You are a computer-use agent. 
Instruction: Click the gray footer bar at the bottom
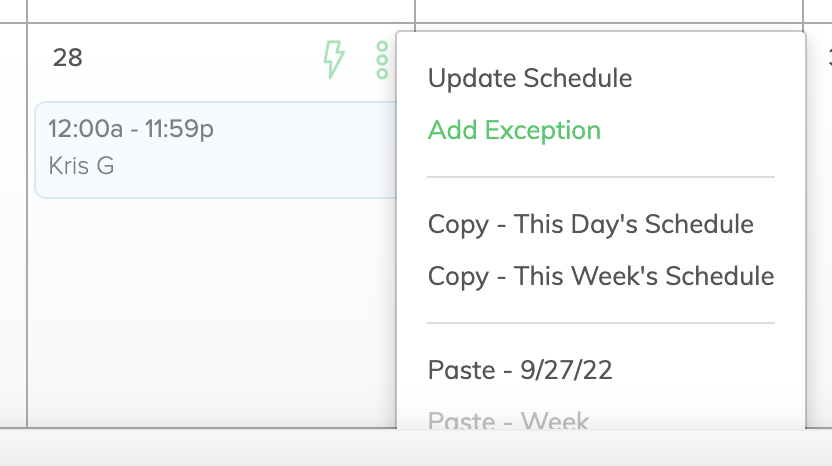pos(416,448)
